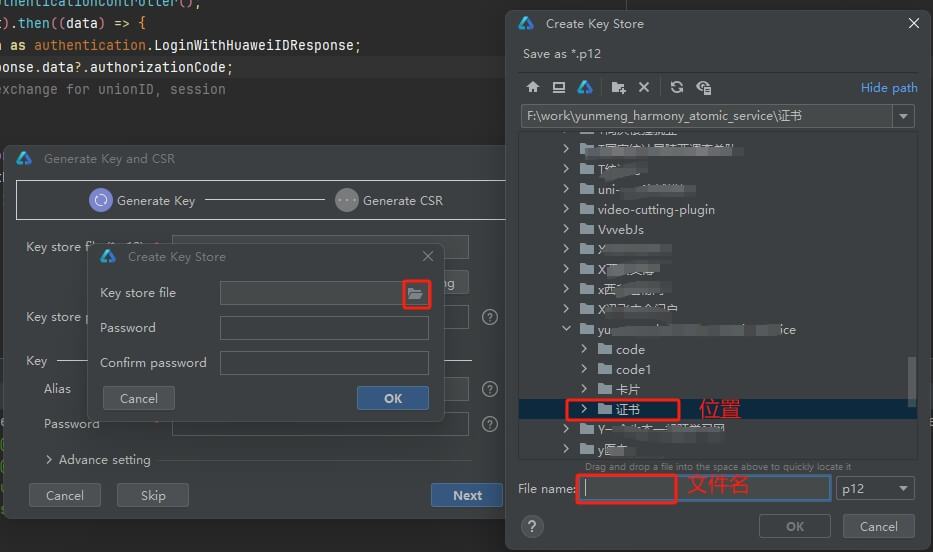Go to home directory in file chooser toolbar

click(x=533, y=87)
